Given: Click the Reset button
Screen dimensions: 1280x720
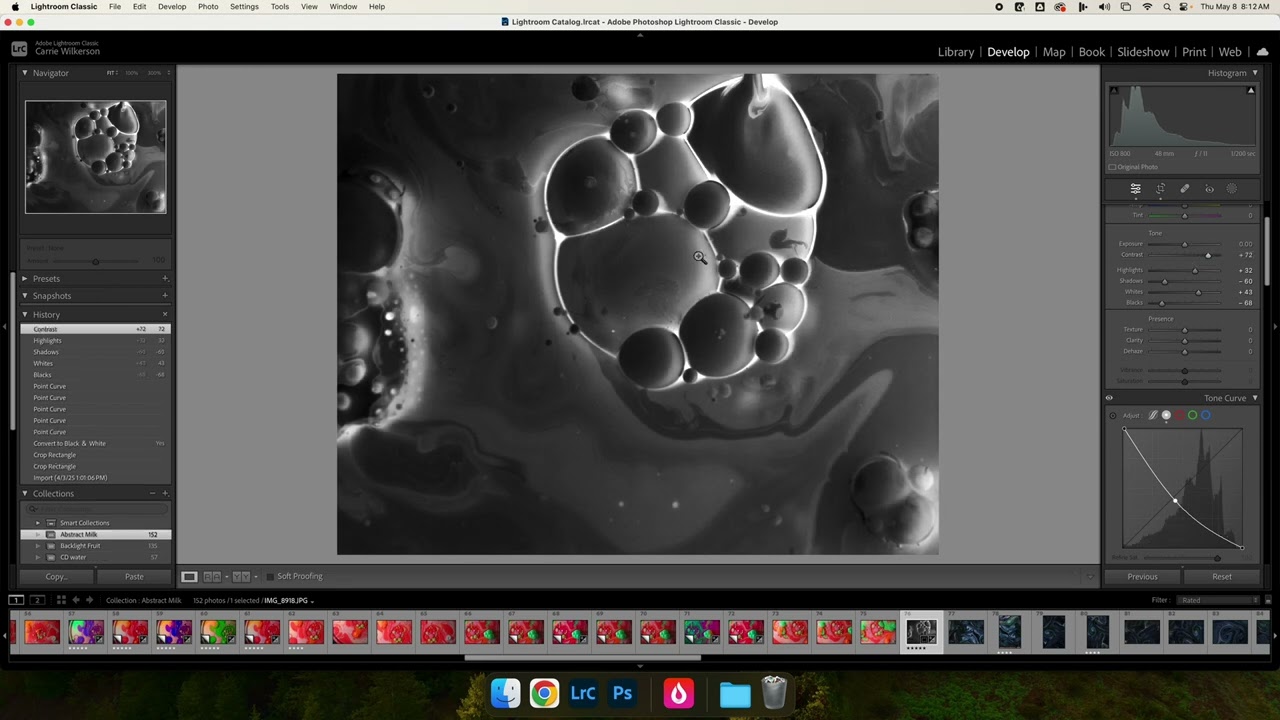Looking at the screenshot, I should [1222, 576].
